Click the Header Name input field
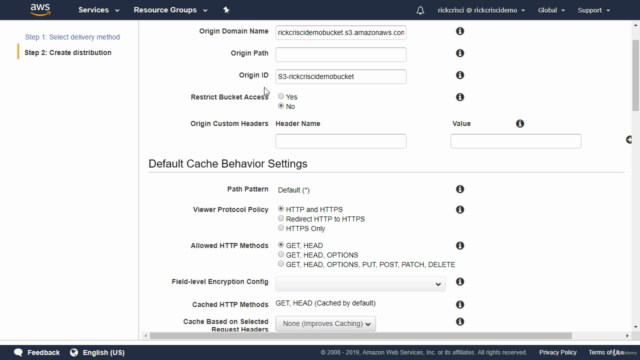640x360 pixels. pyautogui.click(x=341, y=141)
